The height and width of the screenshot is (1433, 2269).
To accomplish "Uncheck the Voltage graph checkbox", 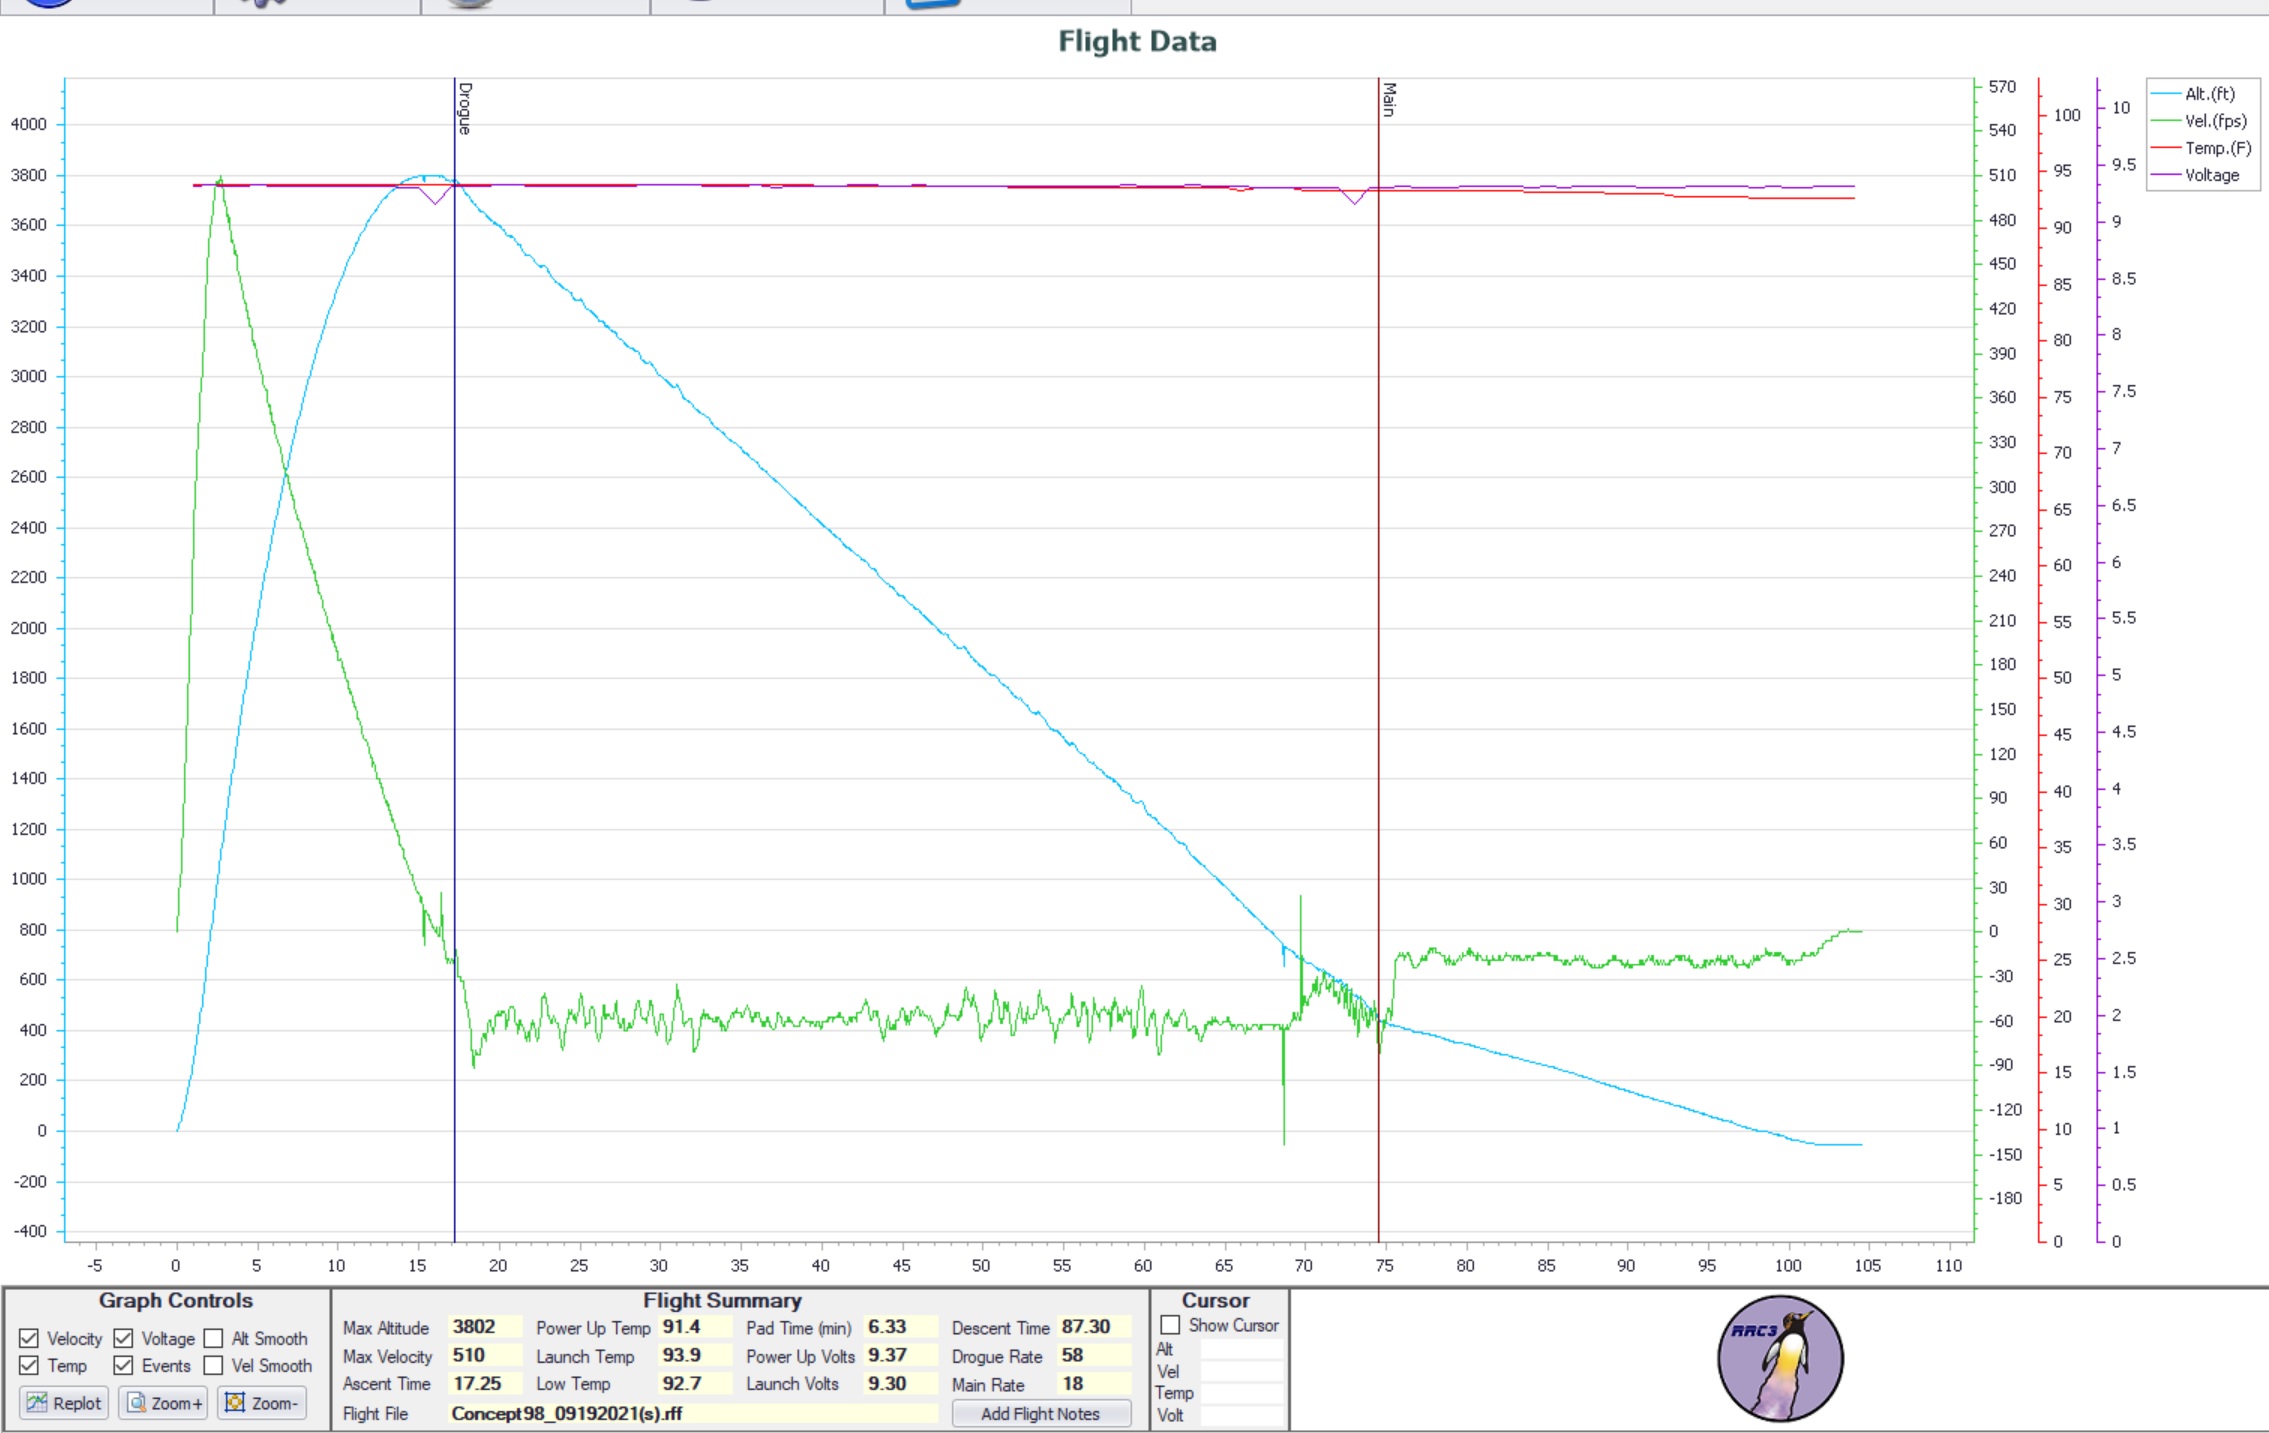I will 123,1338.
